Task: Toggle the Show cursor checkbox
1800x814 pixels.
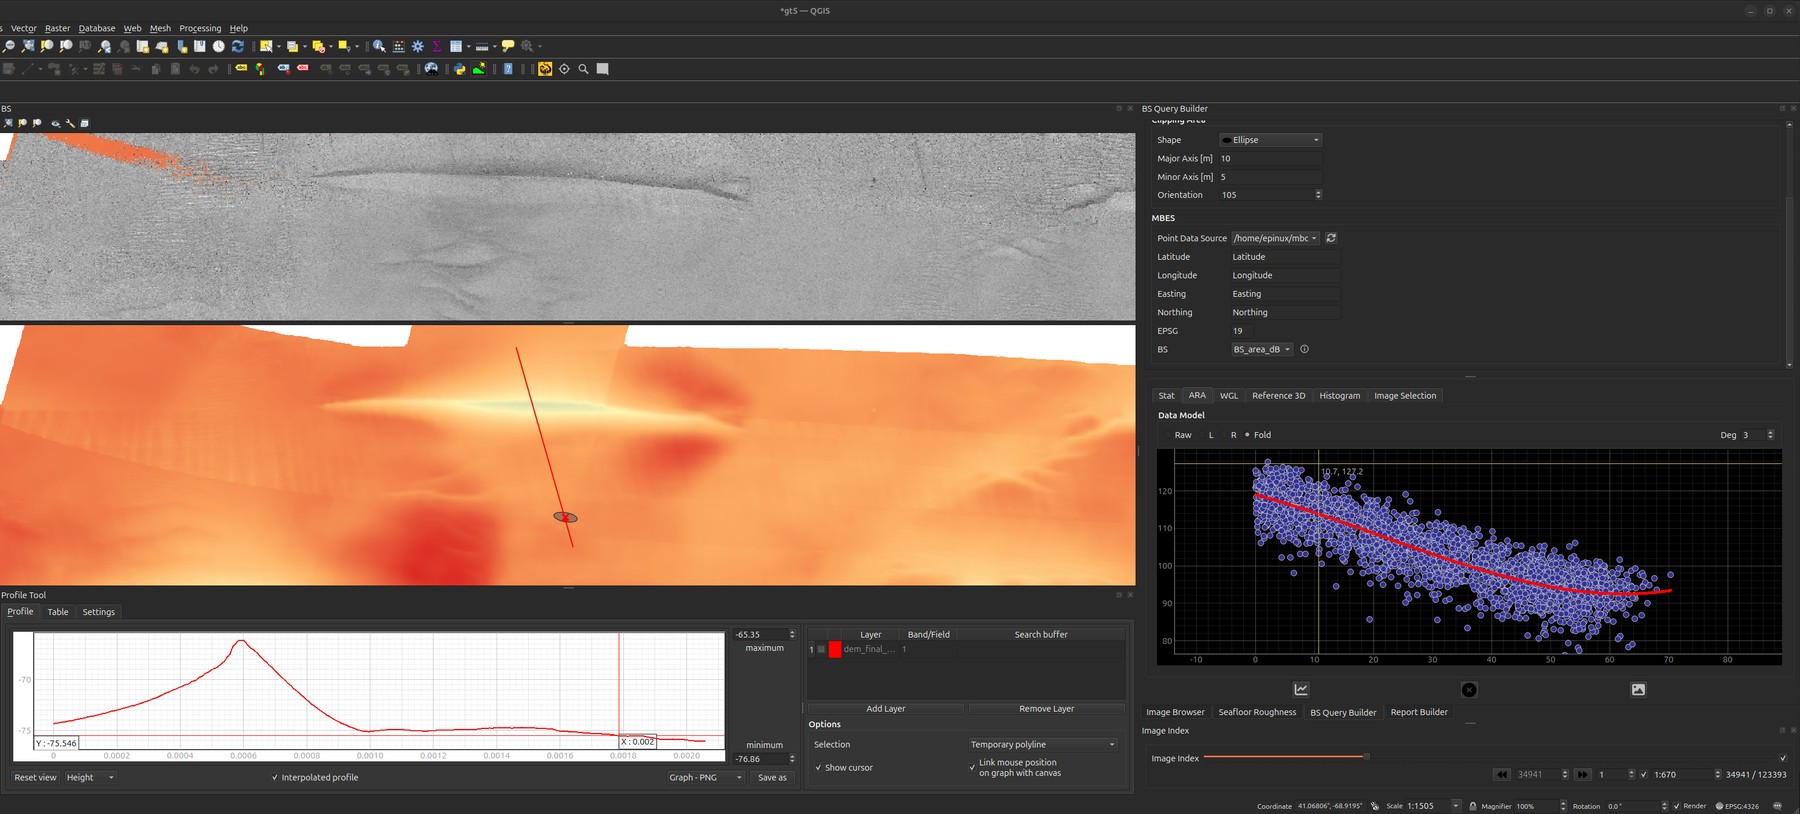Action: point(818,768)
